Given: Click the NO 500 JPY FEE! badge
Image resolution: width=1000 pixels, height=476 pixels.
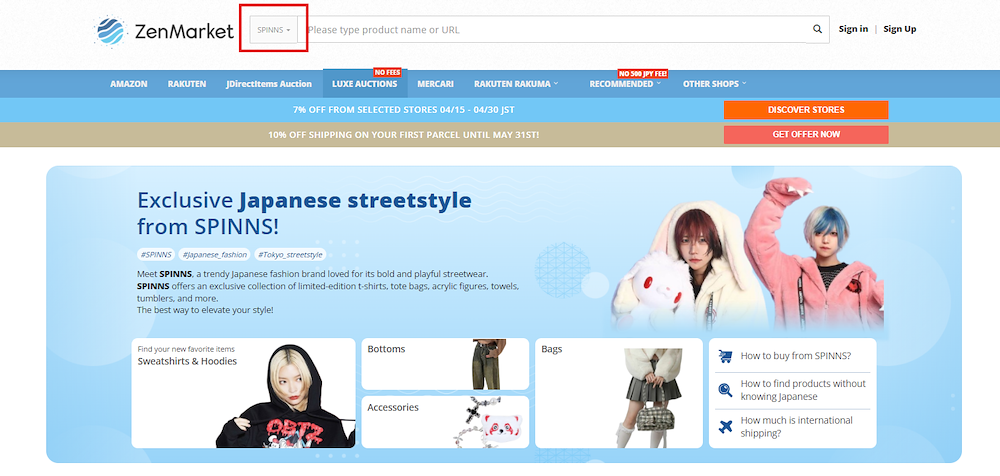Looking at the screenshot, I should (x=642, y=73).
